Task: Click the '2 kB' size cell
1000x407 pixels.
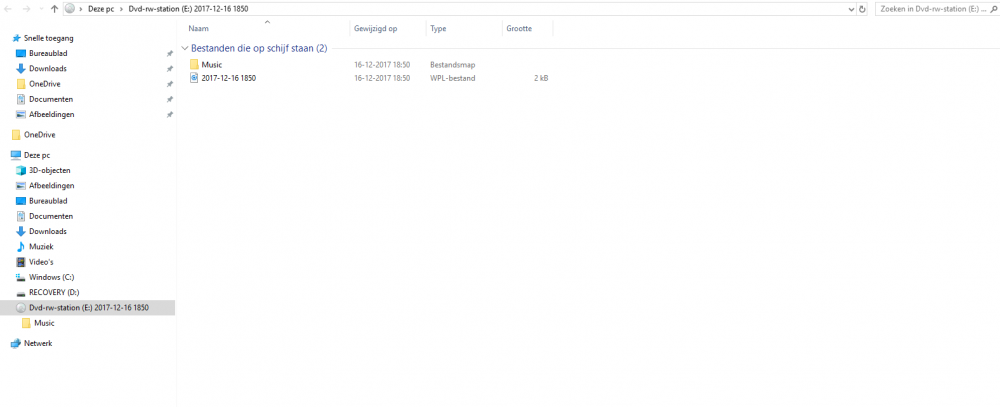Action: pos(541,78)
